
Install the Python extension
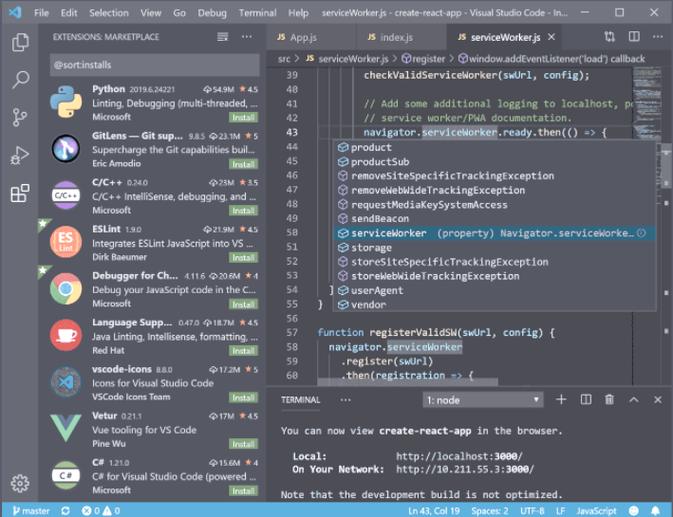click(244, 118)
